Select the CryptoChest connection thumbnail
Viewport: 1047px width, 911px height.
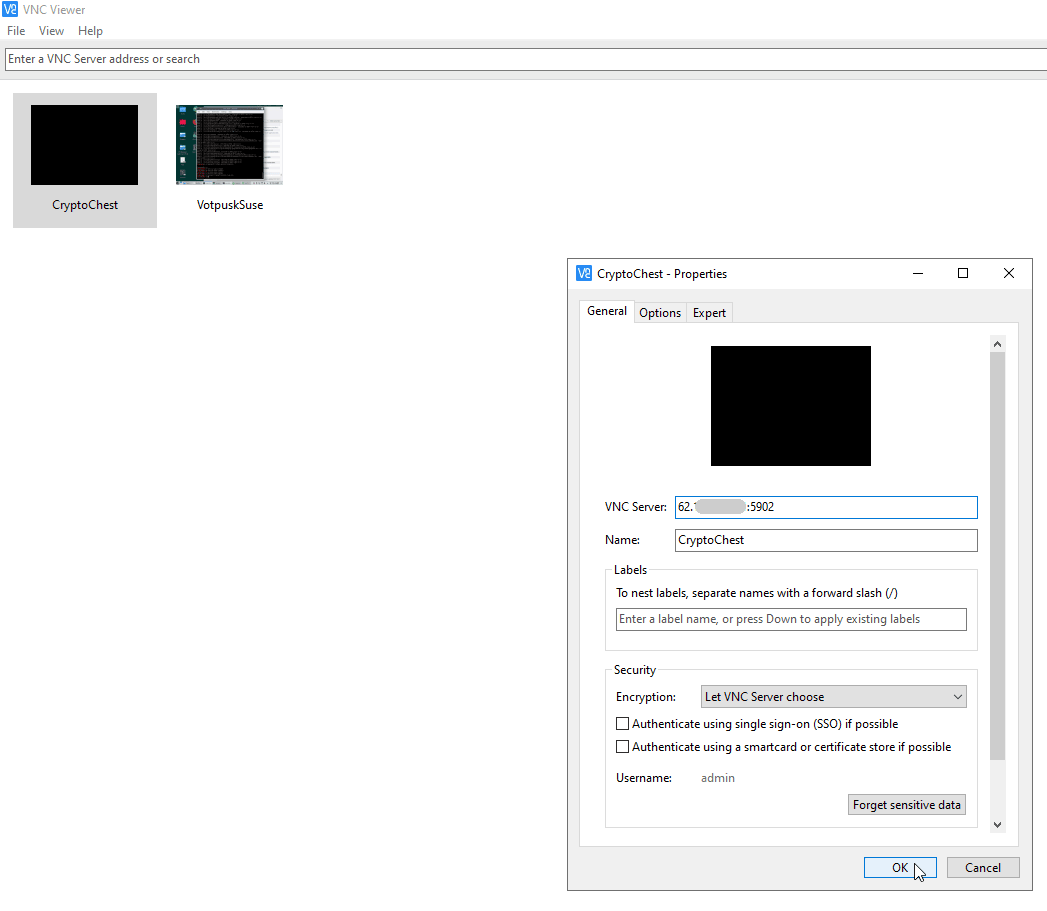point(85,160)
